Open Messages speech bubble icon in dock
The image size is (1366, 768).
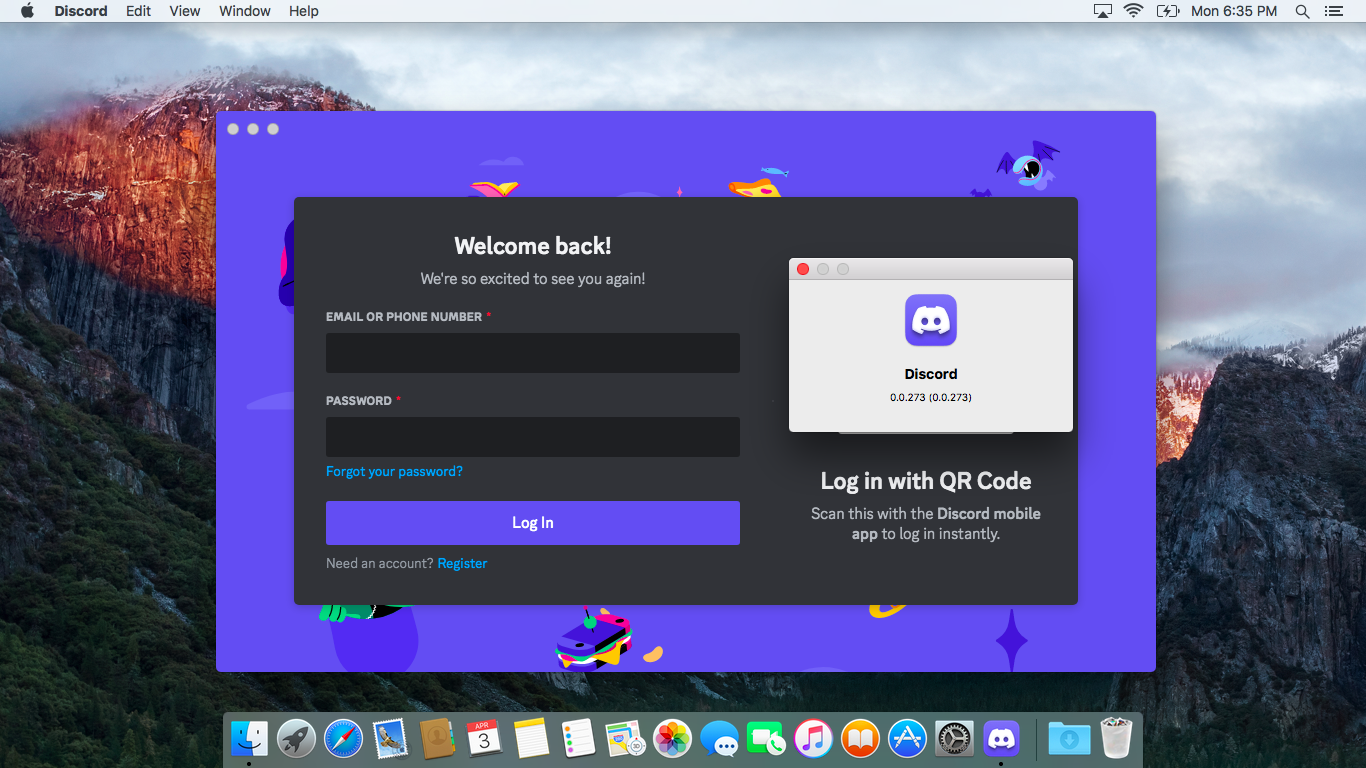point(719,739)
